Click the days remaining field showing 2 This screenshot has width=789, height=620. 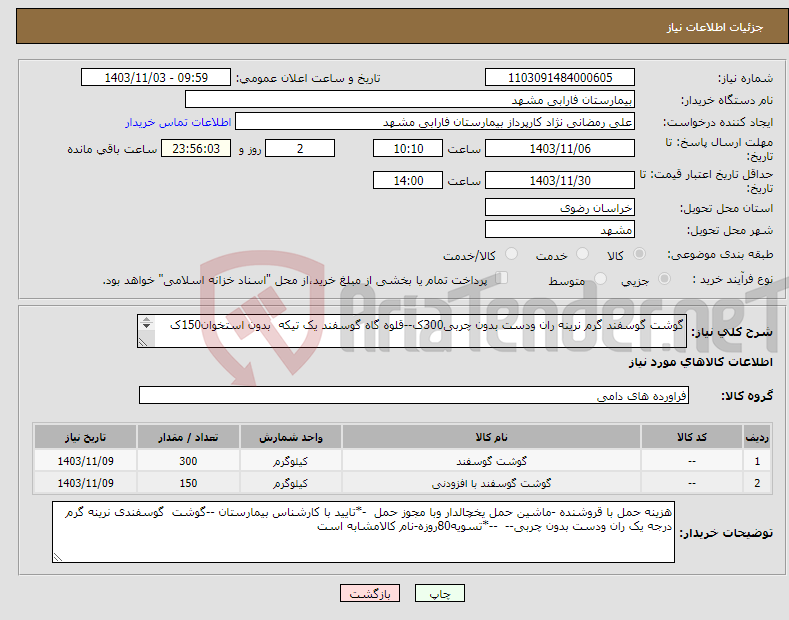point(300,148)
